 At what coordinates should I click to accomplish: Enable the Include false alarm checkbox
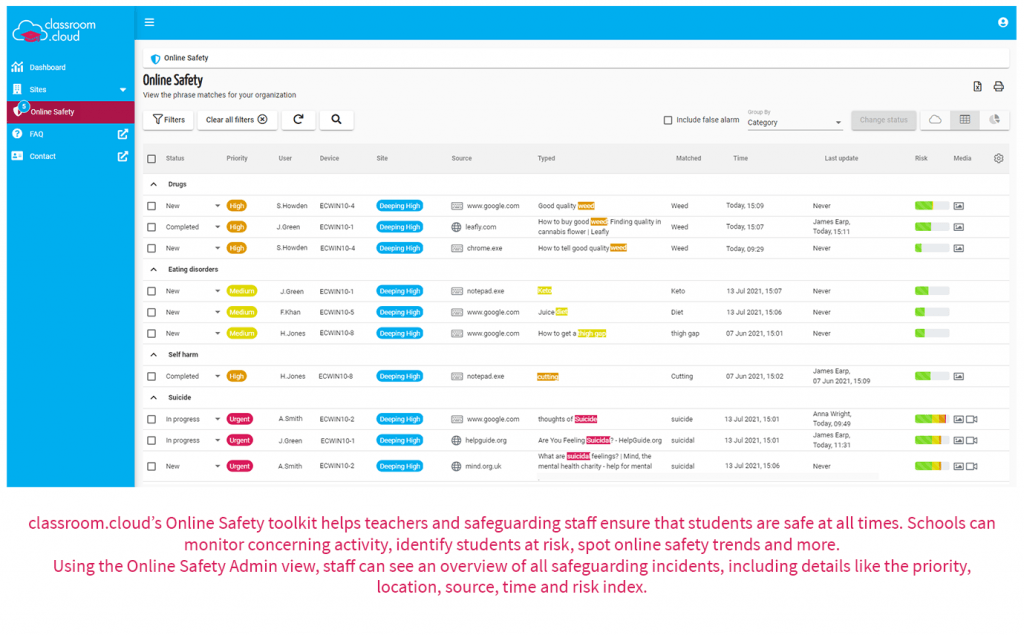(x=668, y=120)
